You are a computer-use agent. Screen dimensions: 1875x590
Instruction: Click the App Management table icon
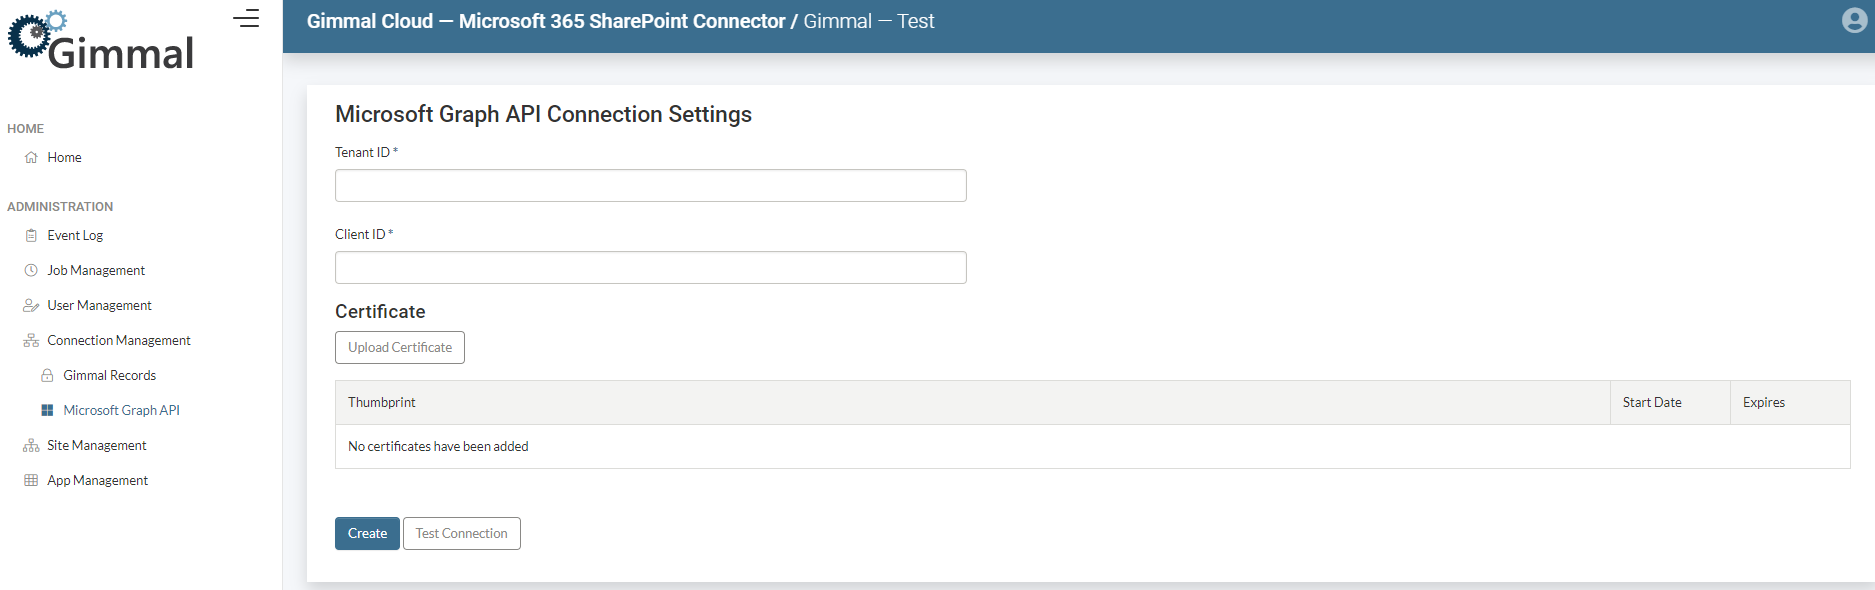(31, 481)
